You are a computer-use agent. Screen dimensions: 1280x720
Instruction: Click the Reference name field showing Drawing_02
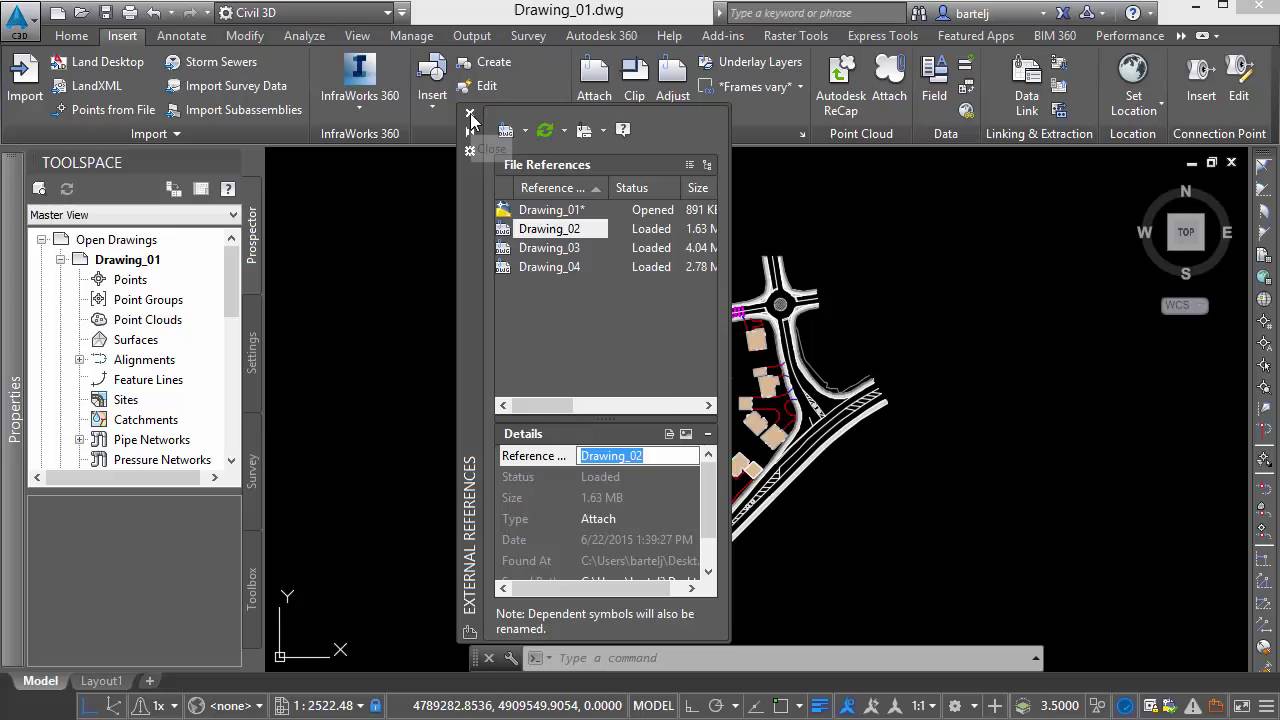coord(638,456)
